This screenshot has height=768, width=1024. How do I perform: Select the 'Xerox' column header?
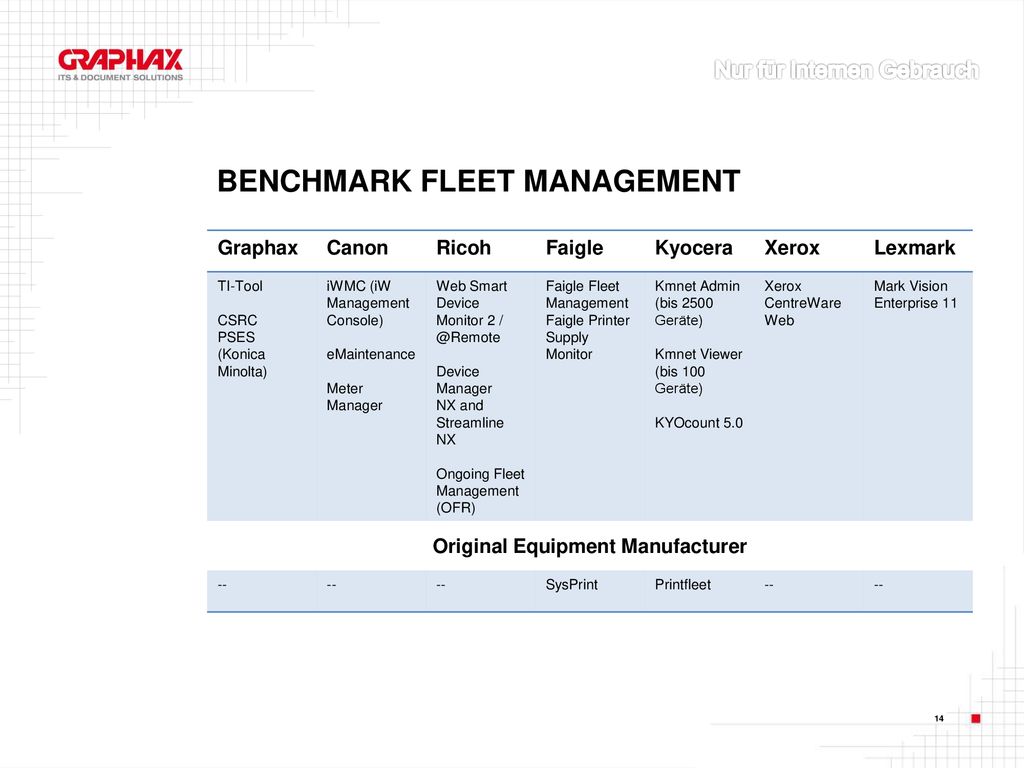792,248
